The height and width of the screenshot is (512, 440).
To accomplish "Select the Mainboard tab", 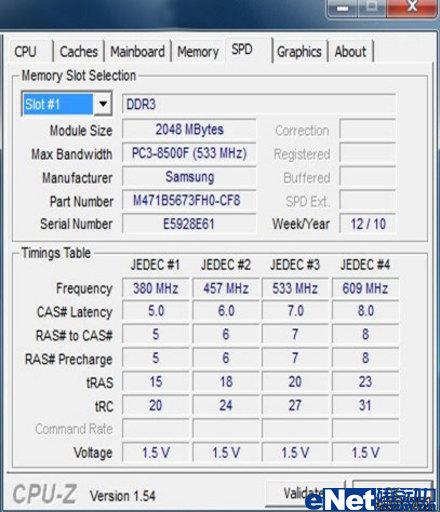I will click(x=138, y=52).
